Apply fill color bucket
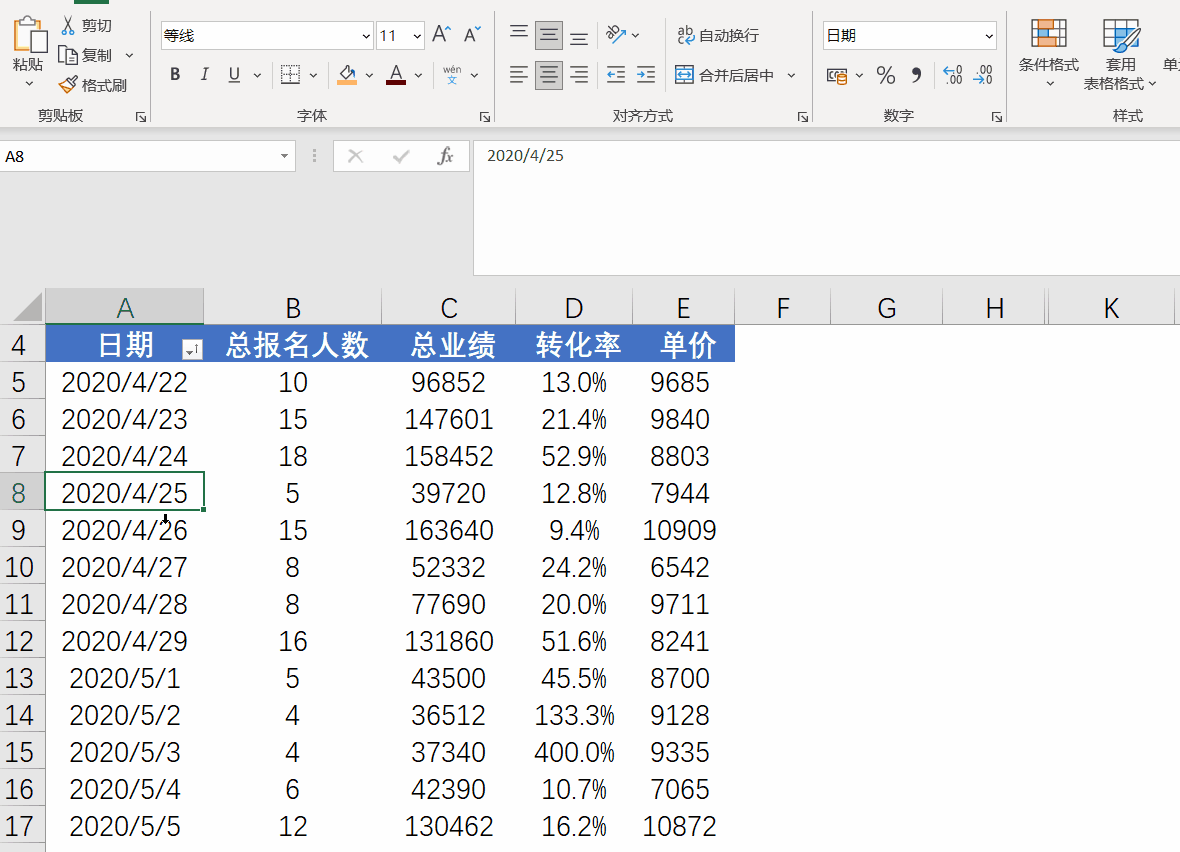This screenshot has height=852, width=1180. coord(347,75)
